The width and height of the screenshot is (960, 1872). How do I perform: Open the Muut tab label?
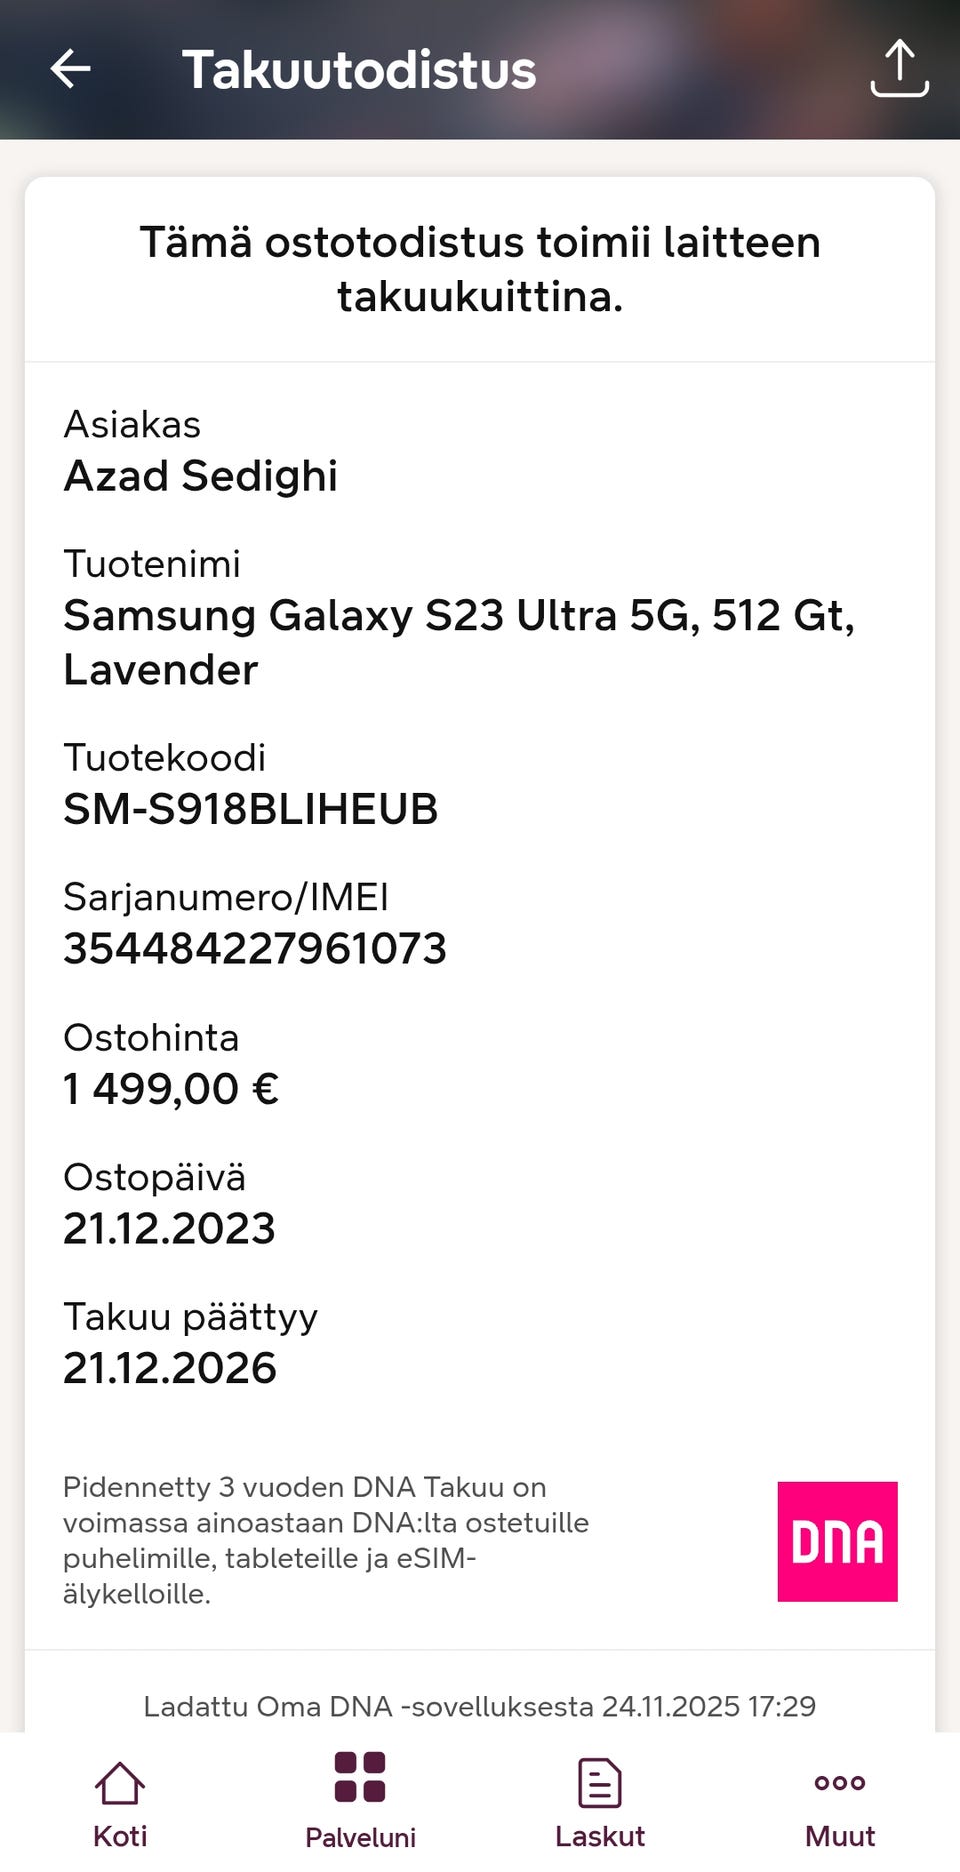840,1836
